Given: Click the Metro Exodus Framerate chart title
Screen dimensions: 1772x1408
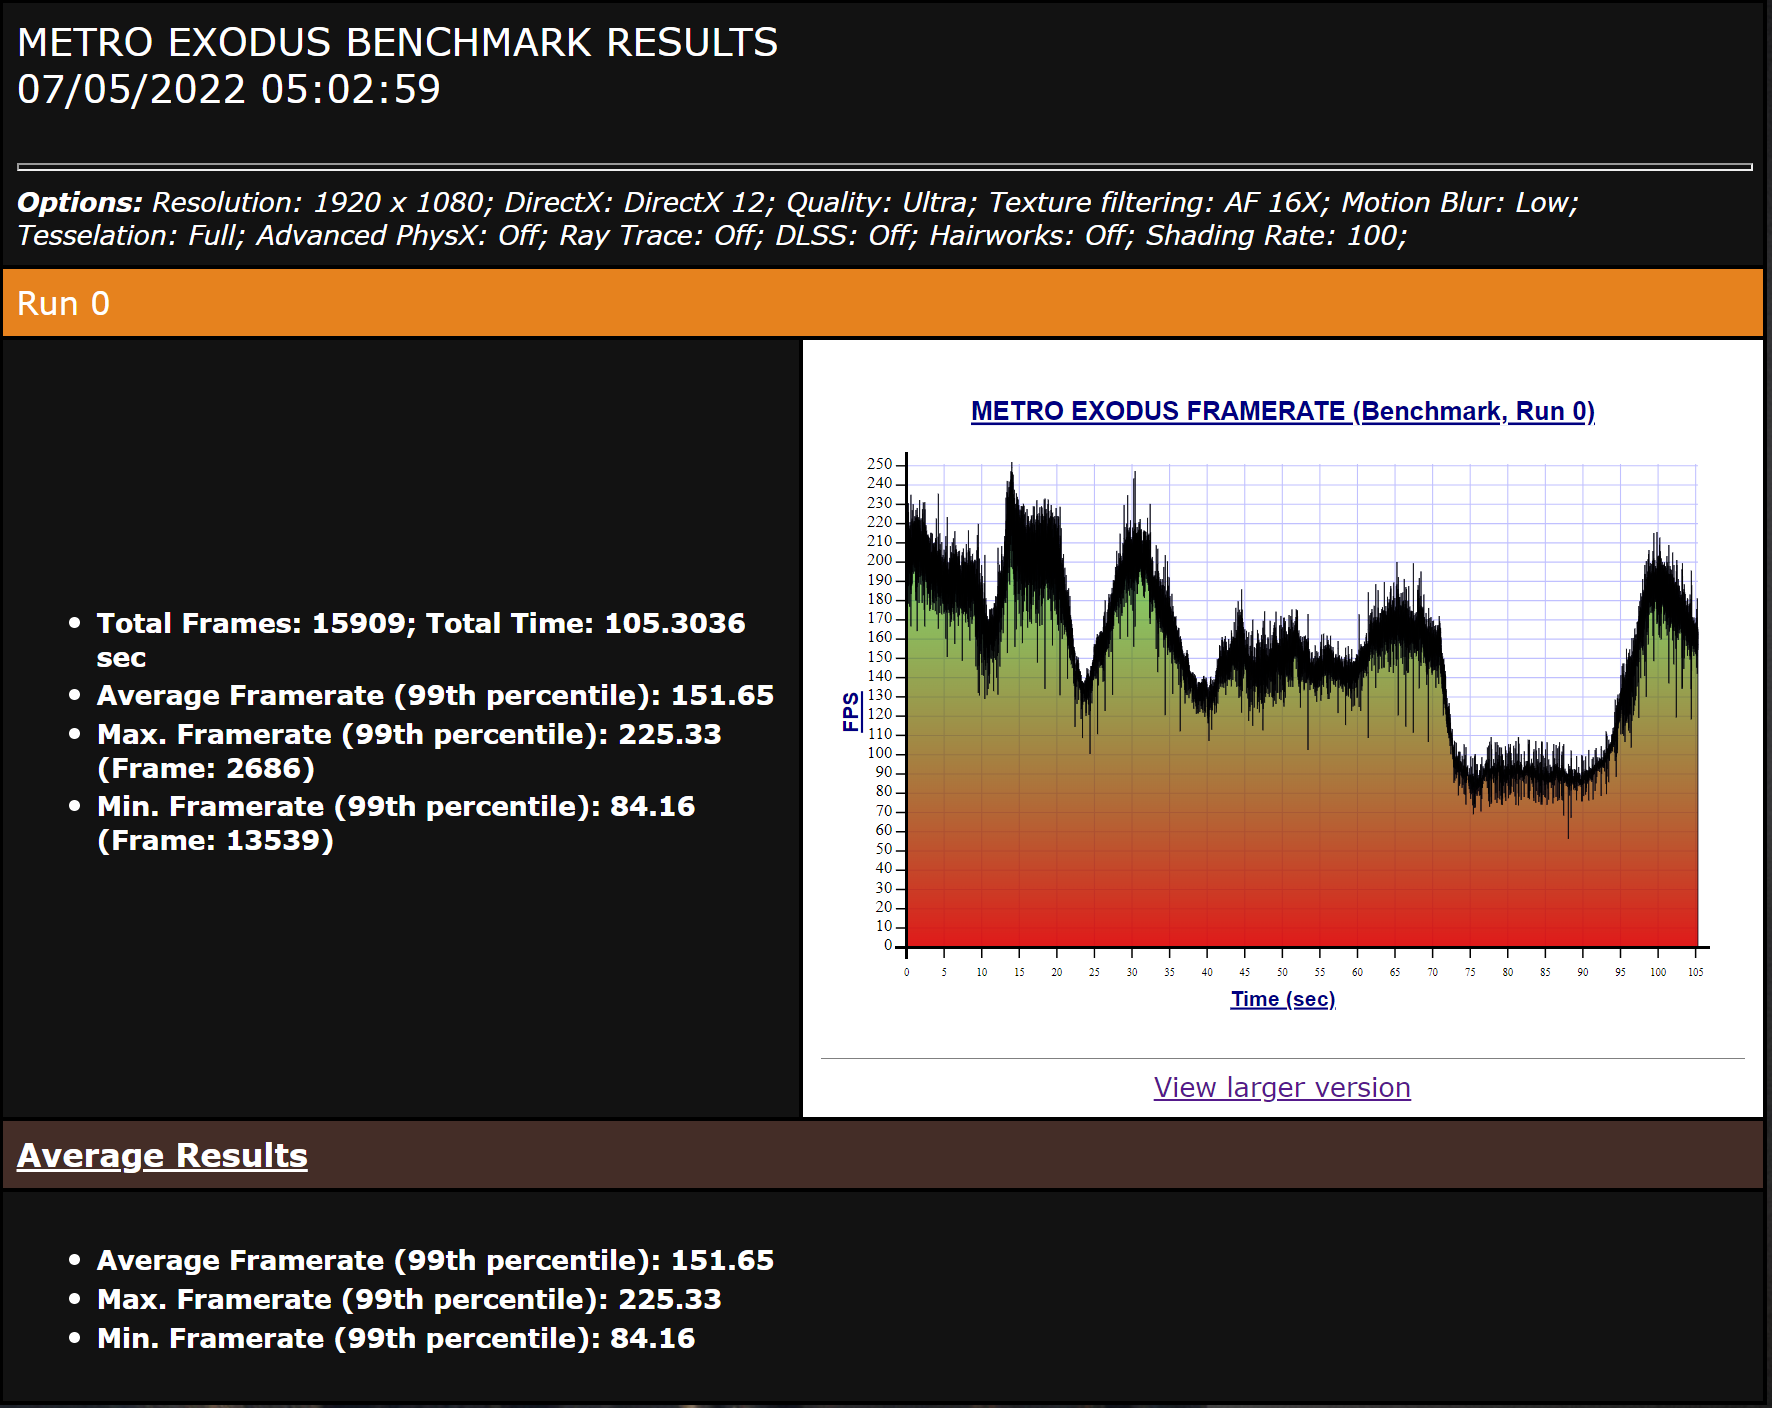Looking at the screenshot, I should pyautogui.click(x=1282, y=411).
